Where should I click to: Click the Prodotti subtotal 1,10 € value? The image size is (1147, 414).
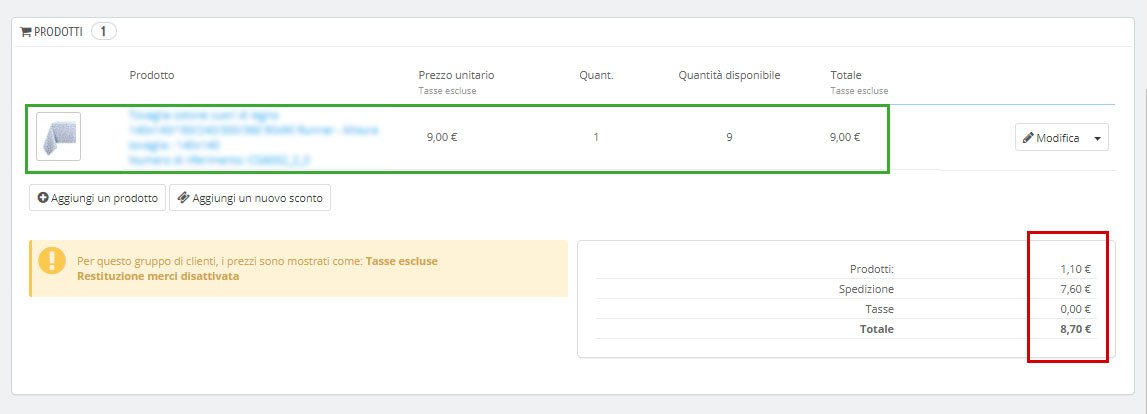click(x=1075, y=269)
